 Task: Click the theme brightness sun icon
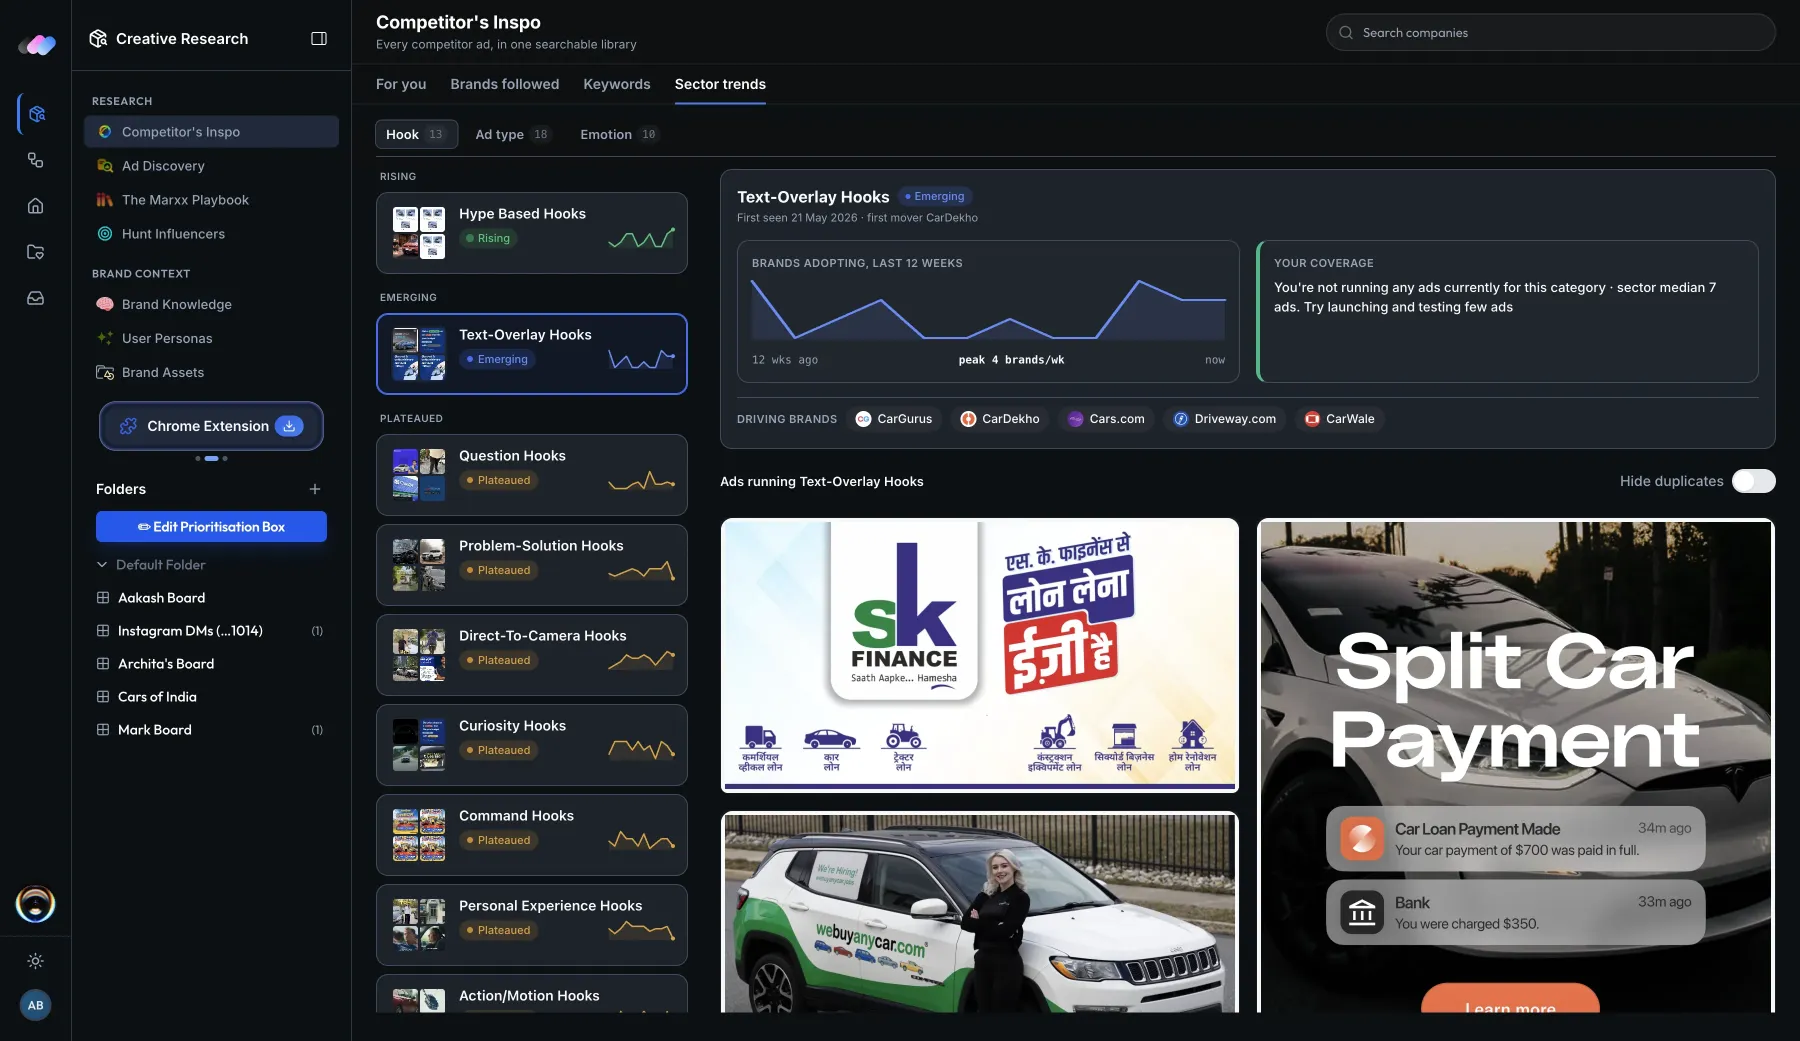(x=36, y=961)
